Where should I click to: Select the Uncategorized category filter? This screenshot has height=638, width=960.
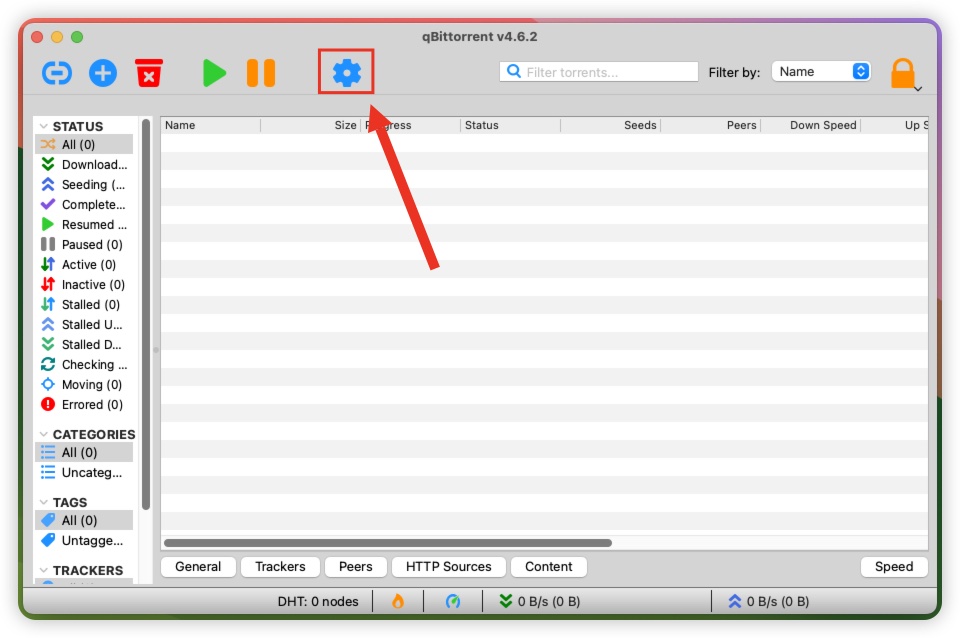(84, 472)
